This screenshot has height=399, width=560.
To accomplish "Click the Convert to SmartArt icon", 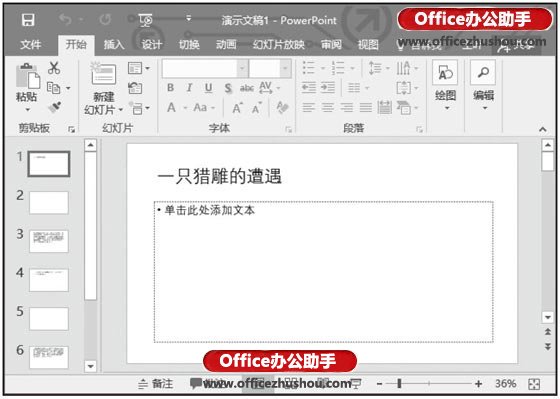I will click(x=404, y=108).
